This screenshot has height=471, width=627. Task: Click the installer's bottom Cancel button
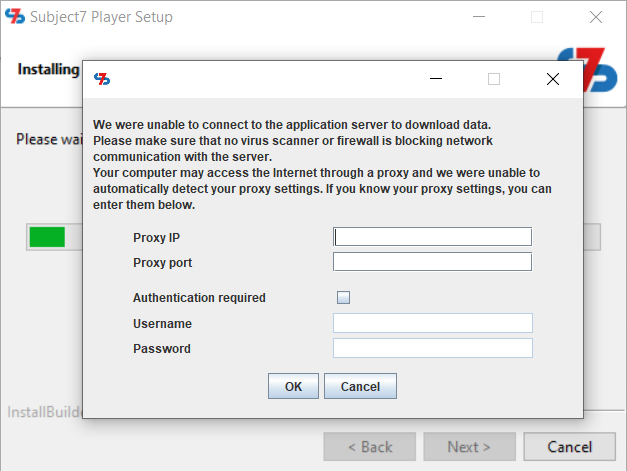569,447
